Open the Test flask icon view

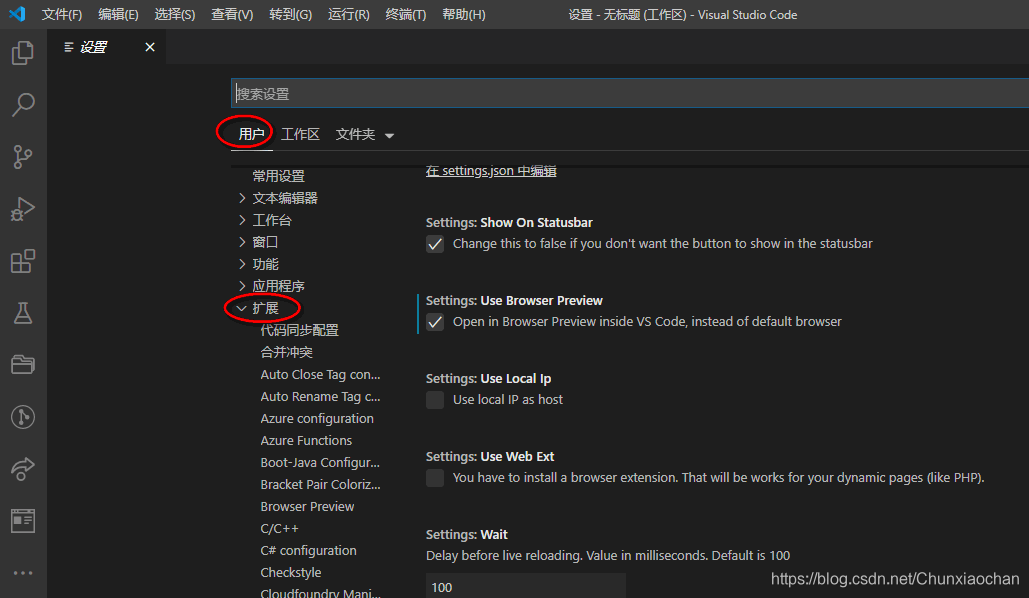[x=23, y=313]
